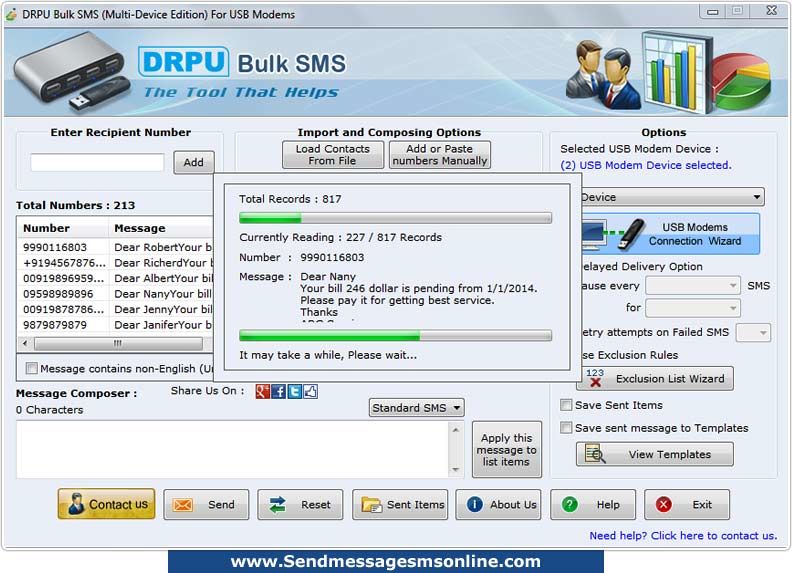The width and height of the screenshot is (792, 573).
Task: Click the Twitter share icon
Action: tap(294, 392)
